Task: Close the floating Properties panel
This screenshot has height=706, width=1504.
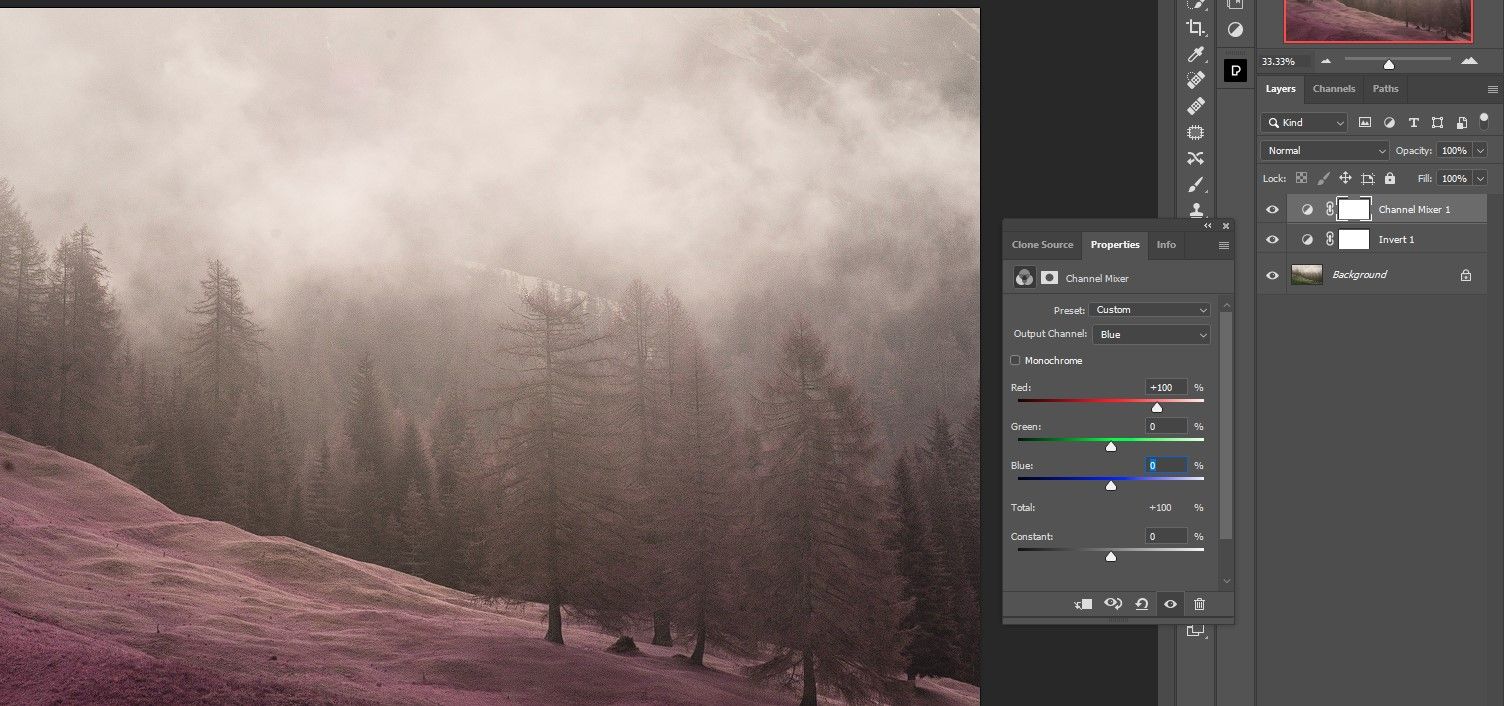Action: click(1226, 226)
